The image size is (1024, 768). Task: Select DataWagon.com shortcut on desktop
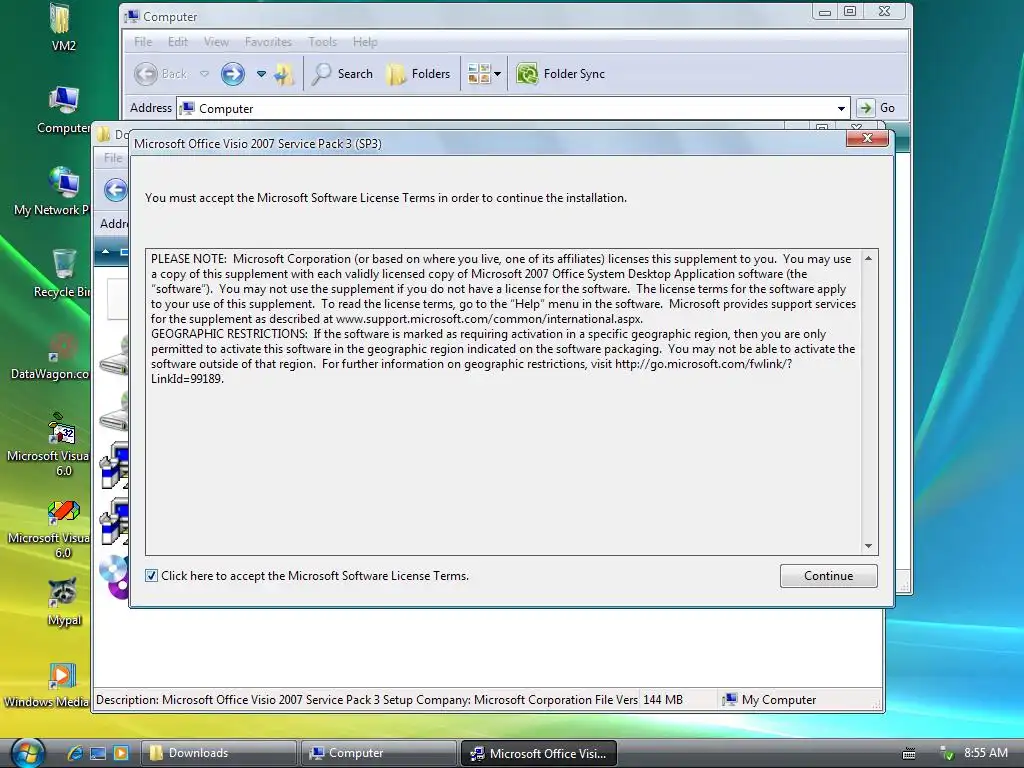[51, 356]
